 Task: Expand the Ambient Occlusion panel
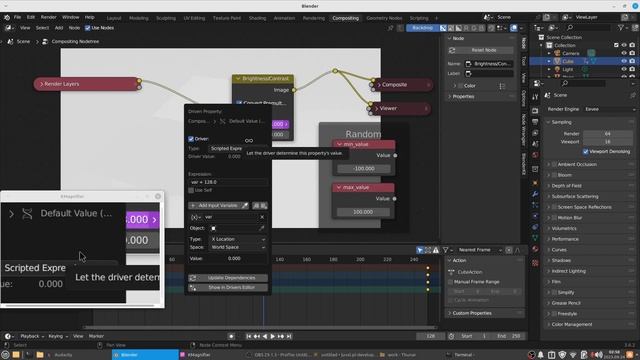point(549,164)
